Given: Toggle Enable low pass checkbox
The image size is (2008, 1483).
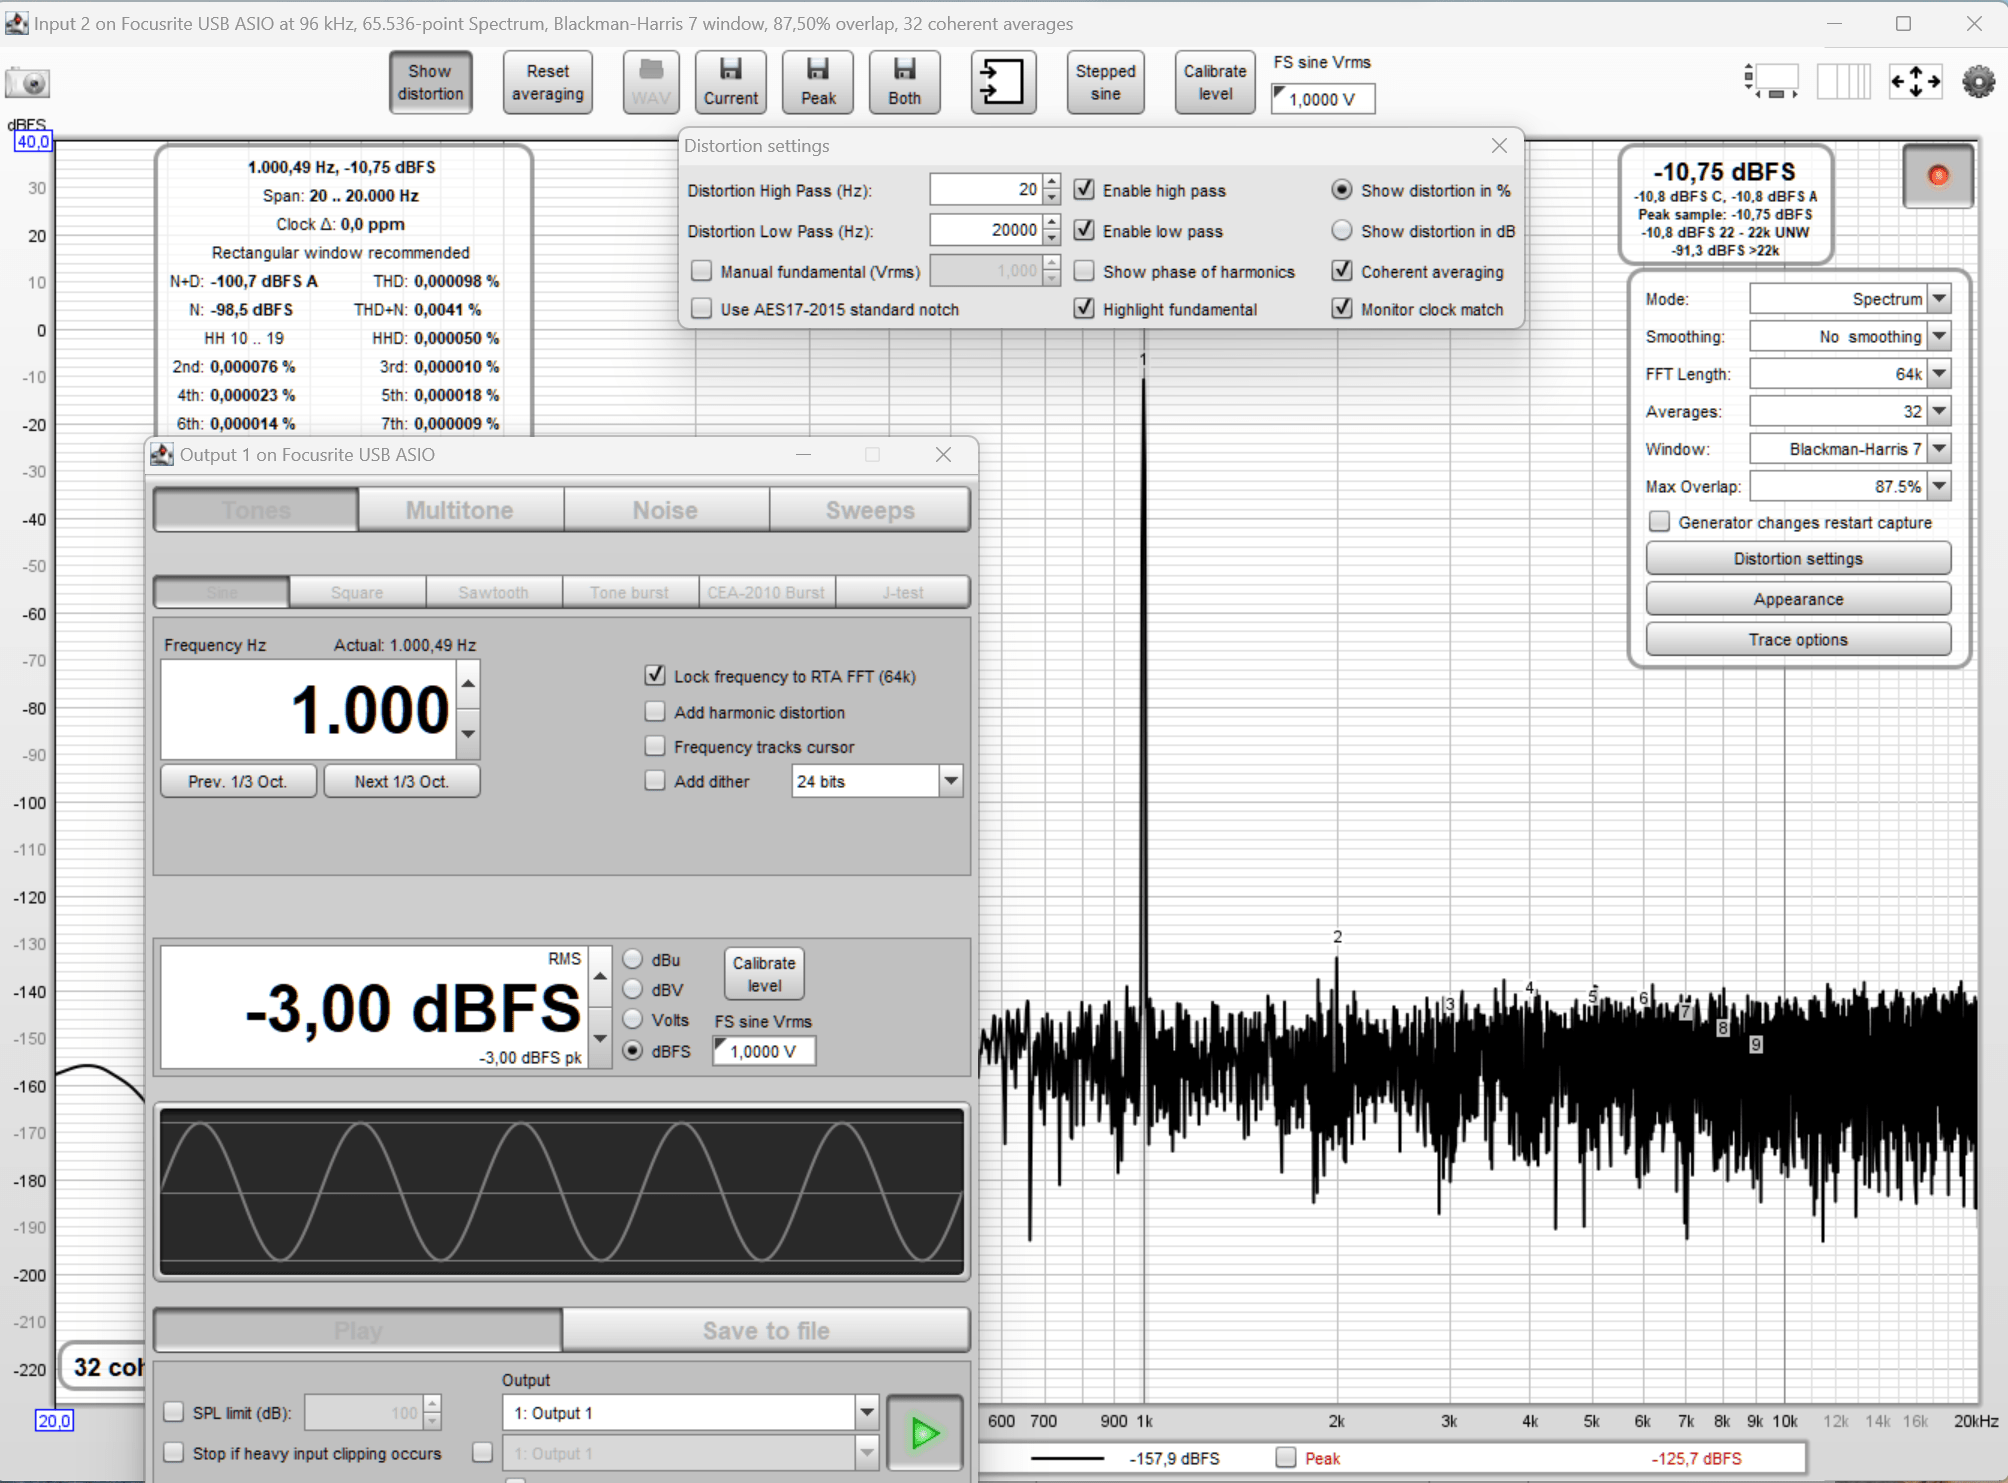Looking at the screenshot, I should (1084, 230).
